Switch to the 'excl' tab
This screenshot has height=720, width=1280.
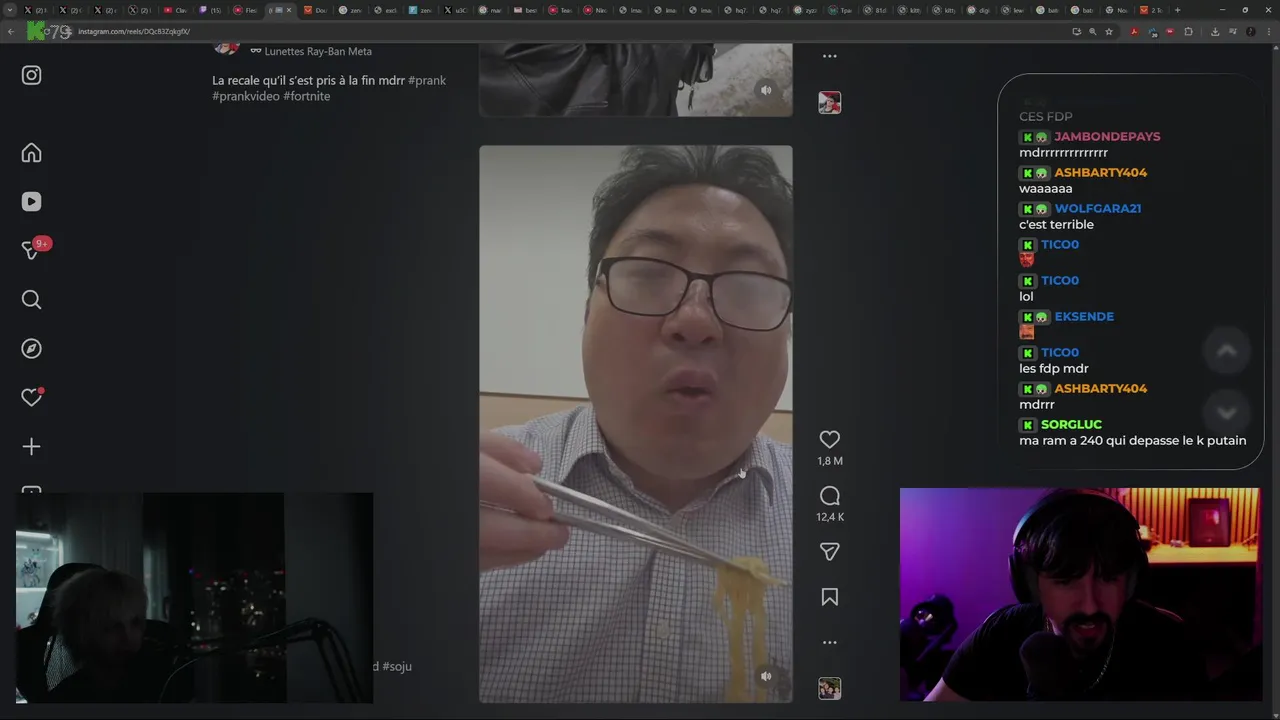pos(386,10)
